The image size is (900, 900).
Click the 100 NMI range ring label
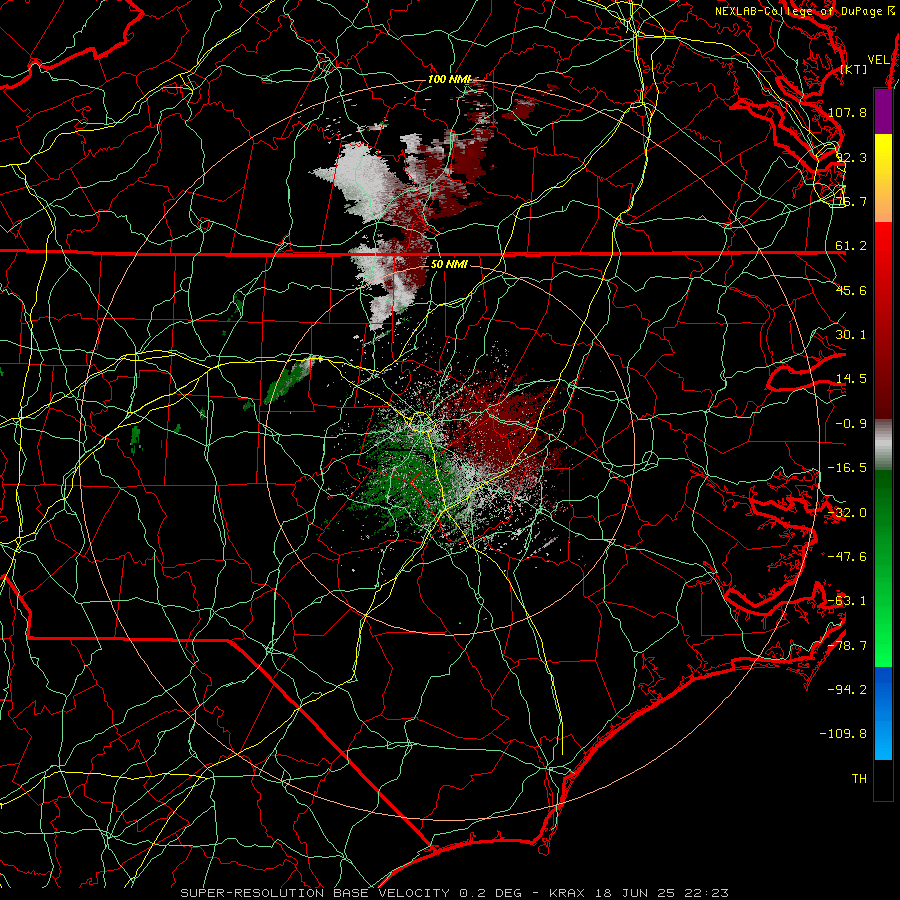coord(449,79)
